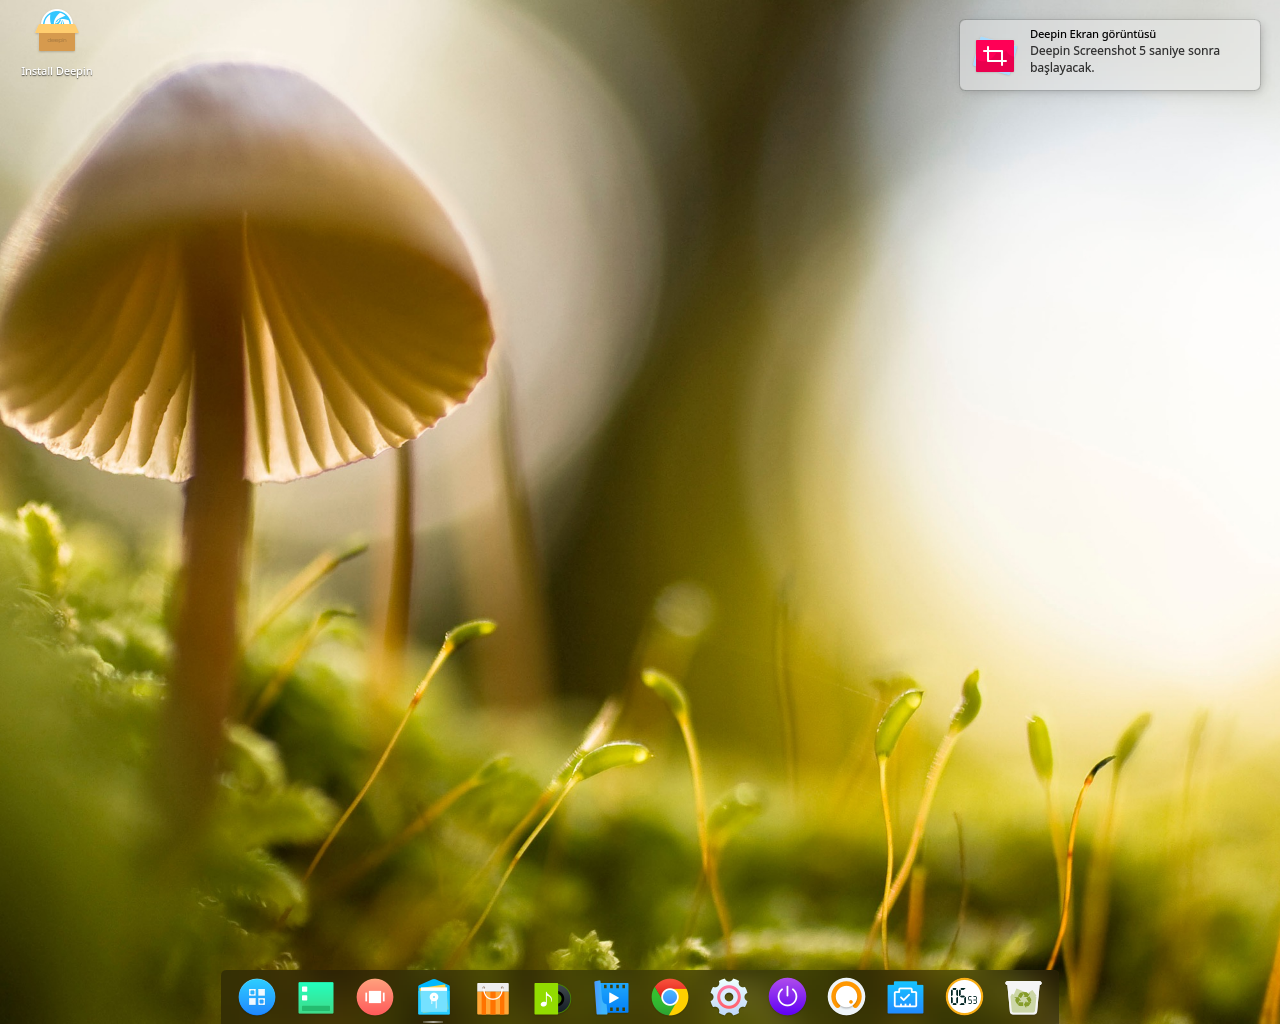Click the green Show Desktop dock icon
This screenshot has height=1024, width=1280.
(316, 997)
